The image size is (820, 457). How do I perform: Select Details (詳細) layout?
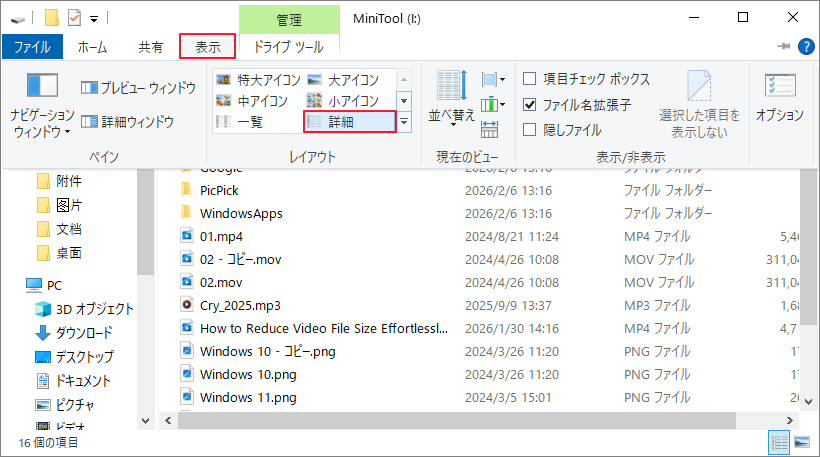(x=349, y=122)
